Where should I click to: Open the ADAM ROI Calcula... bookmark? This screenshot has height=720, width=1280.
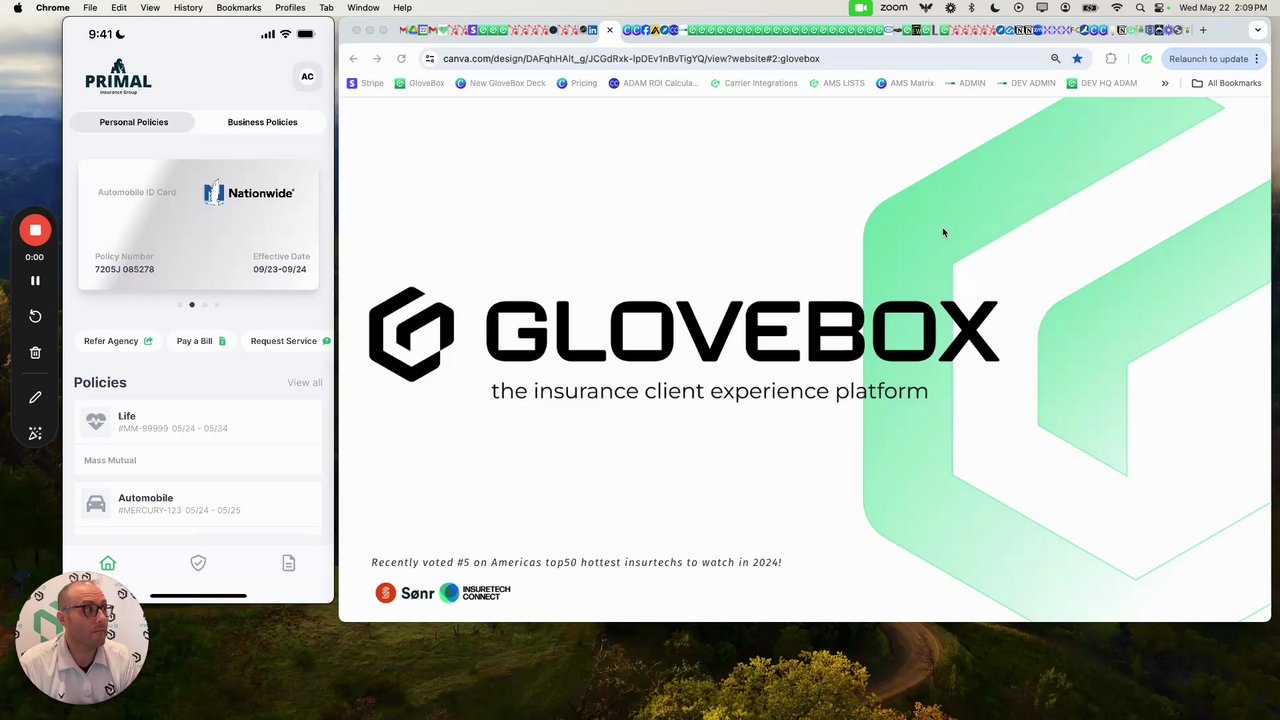654,83
